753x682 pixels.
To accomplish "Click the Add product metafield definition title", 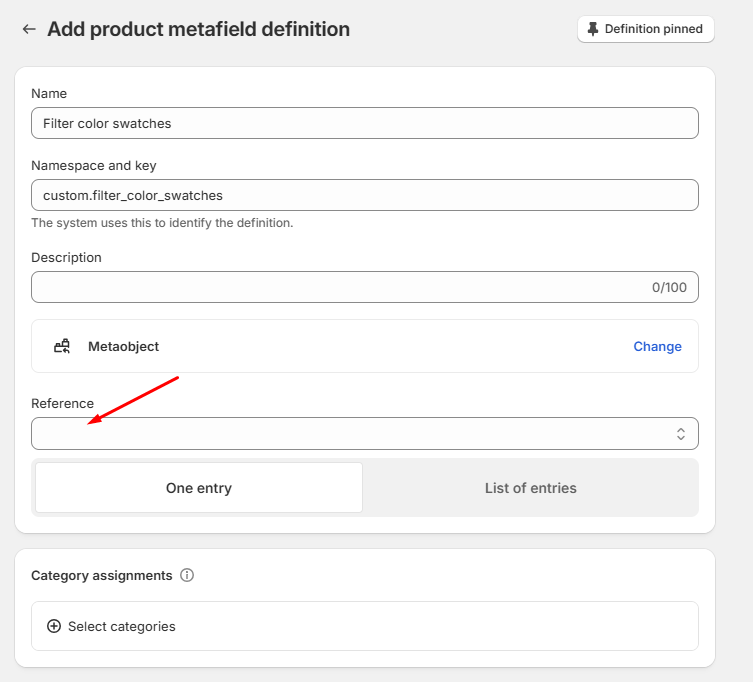I will pos(198,30).
